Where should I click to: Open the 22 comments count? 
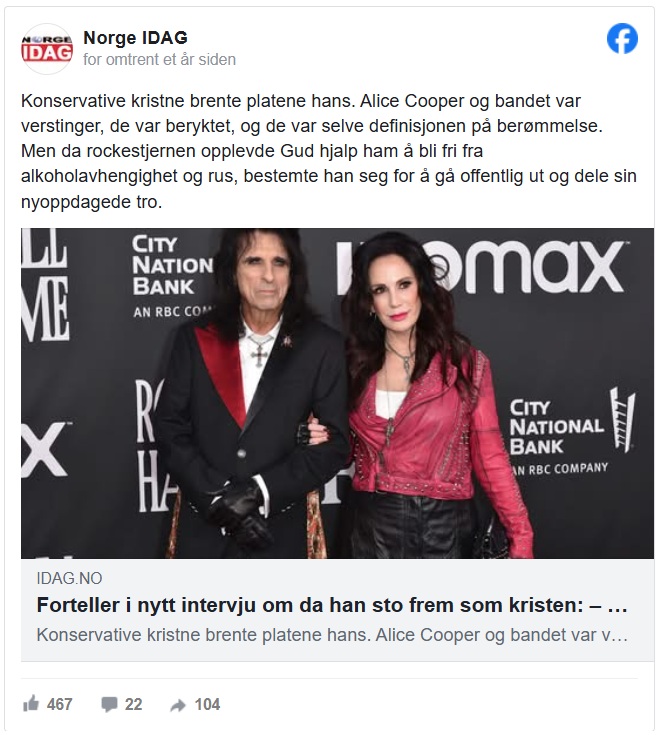tap(133, 704)
